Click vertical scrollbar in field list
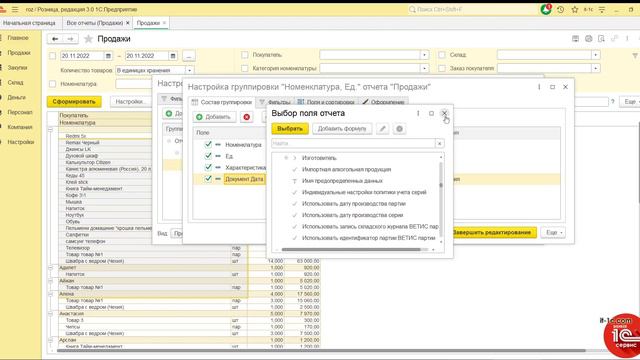This screenshot has height=360, width=640. tap(441, 185)
